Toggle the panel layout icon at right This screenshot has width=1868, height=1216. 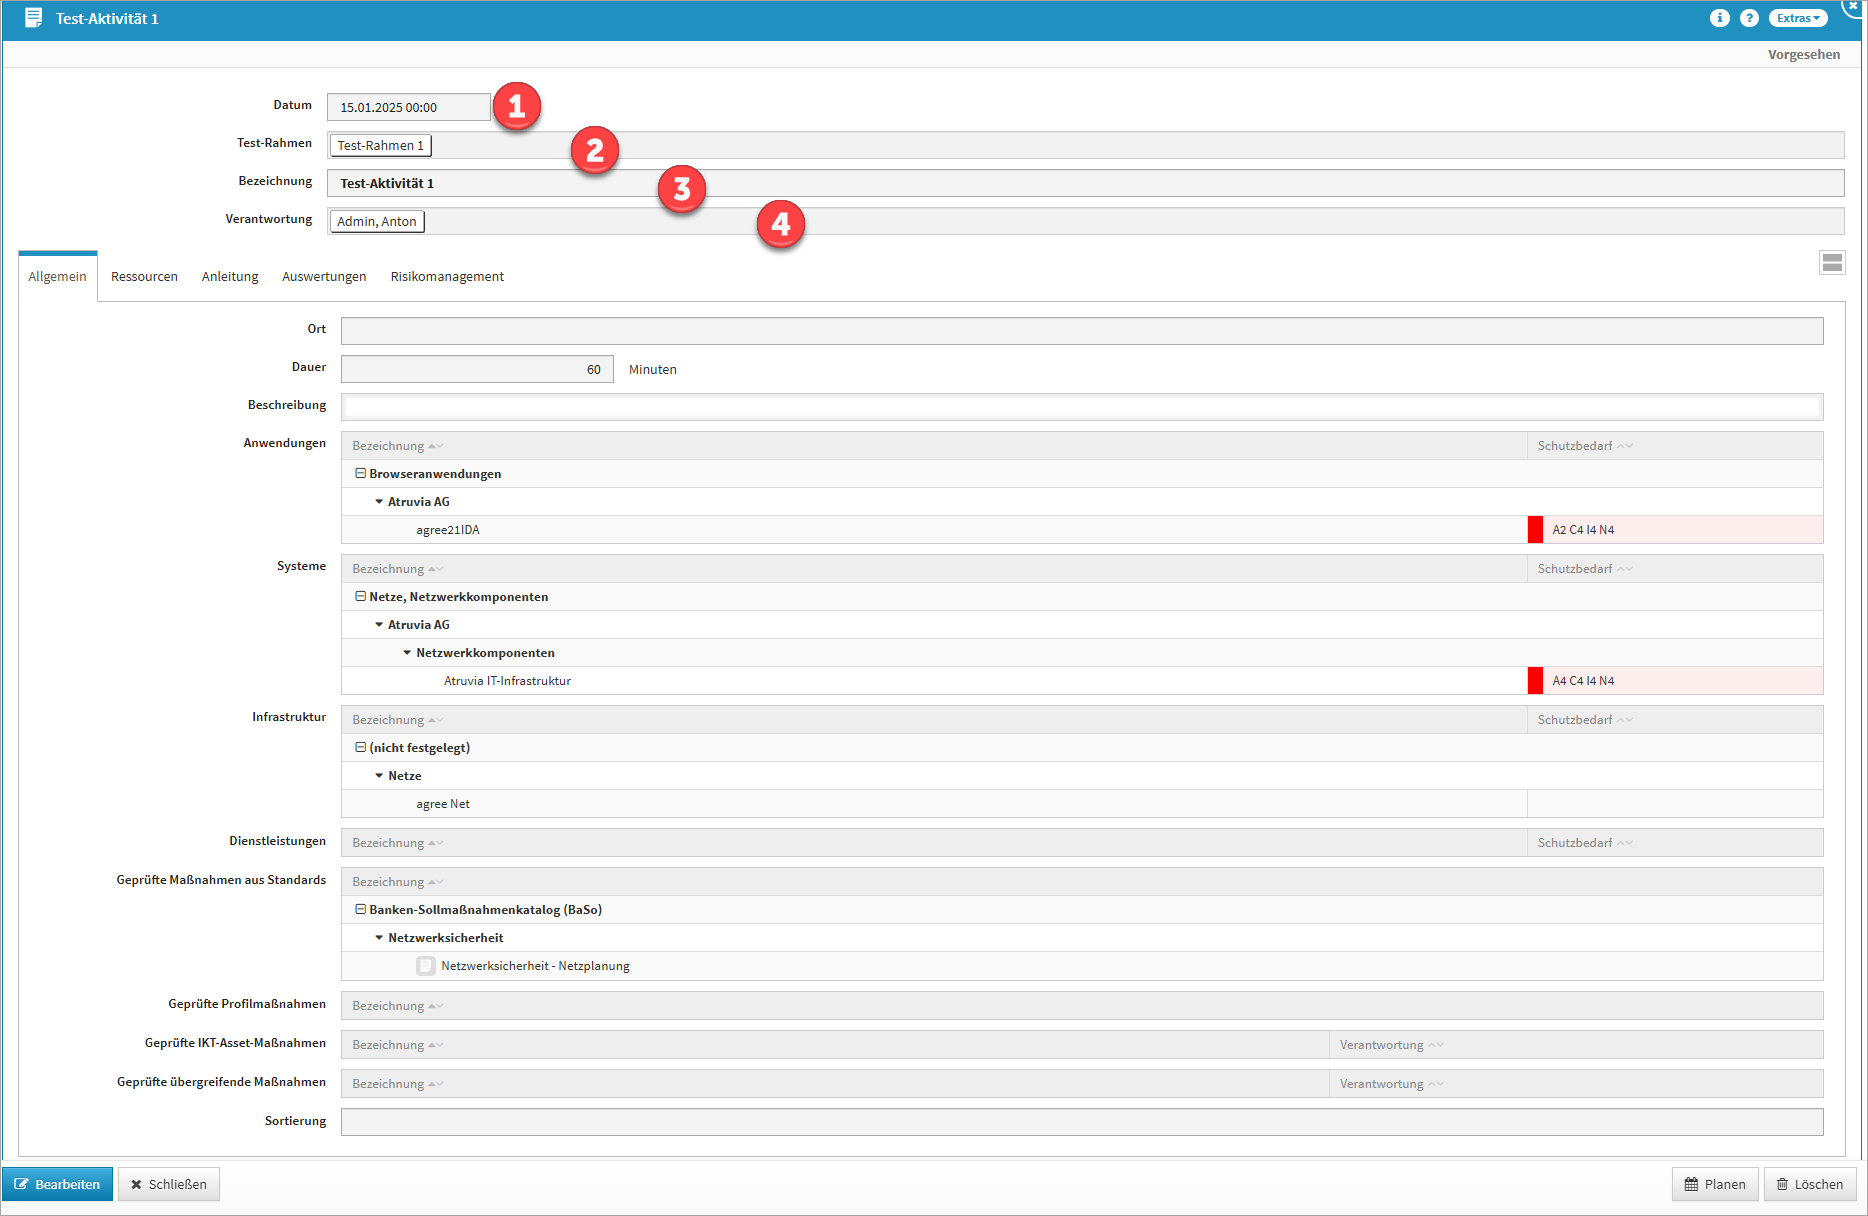coord(1832,263)
